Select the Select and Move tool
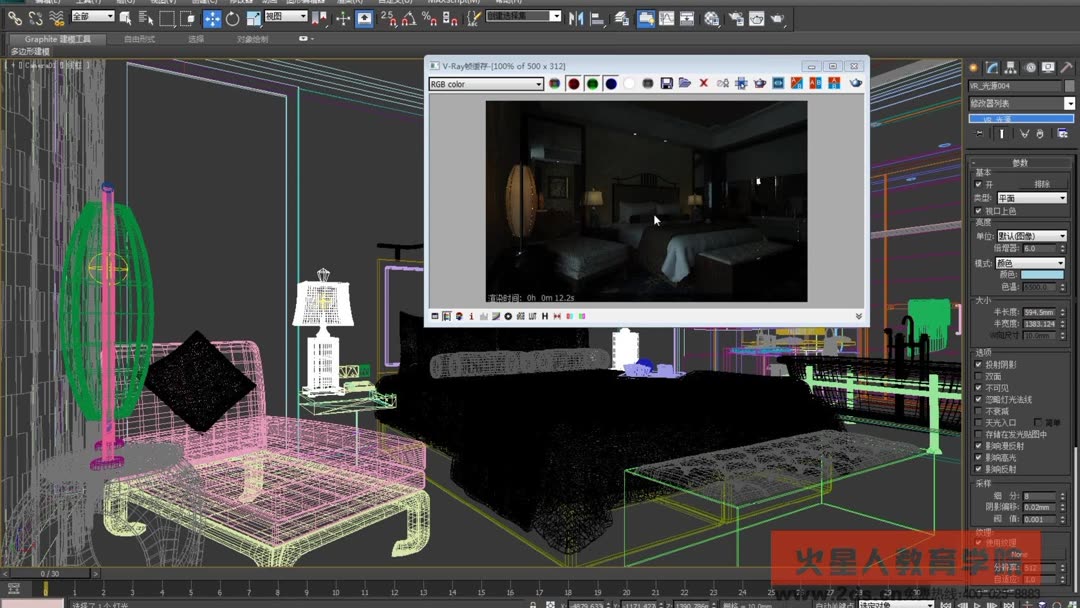The width and height of the screenshot is (1080, 608). click(212, 18)
